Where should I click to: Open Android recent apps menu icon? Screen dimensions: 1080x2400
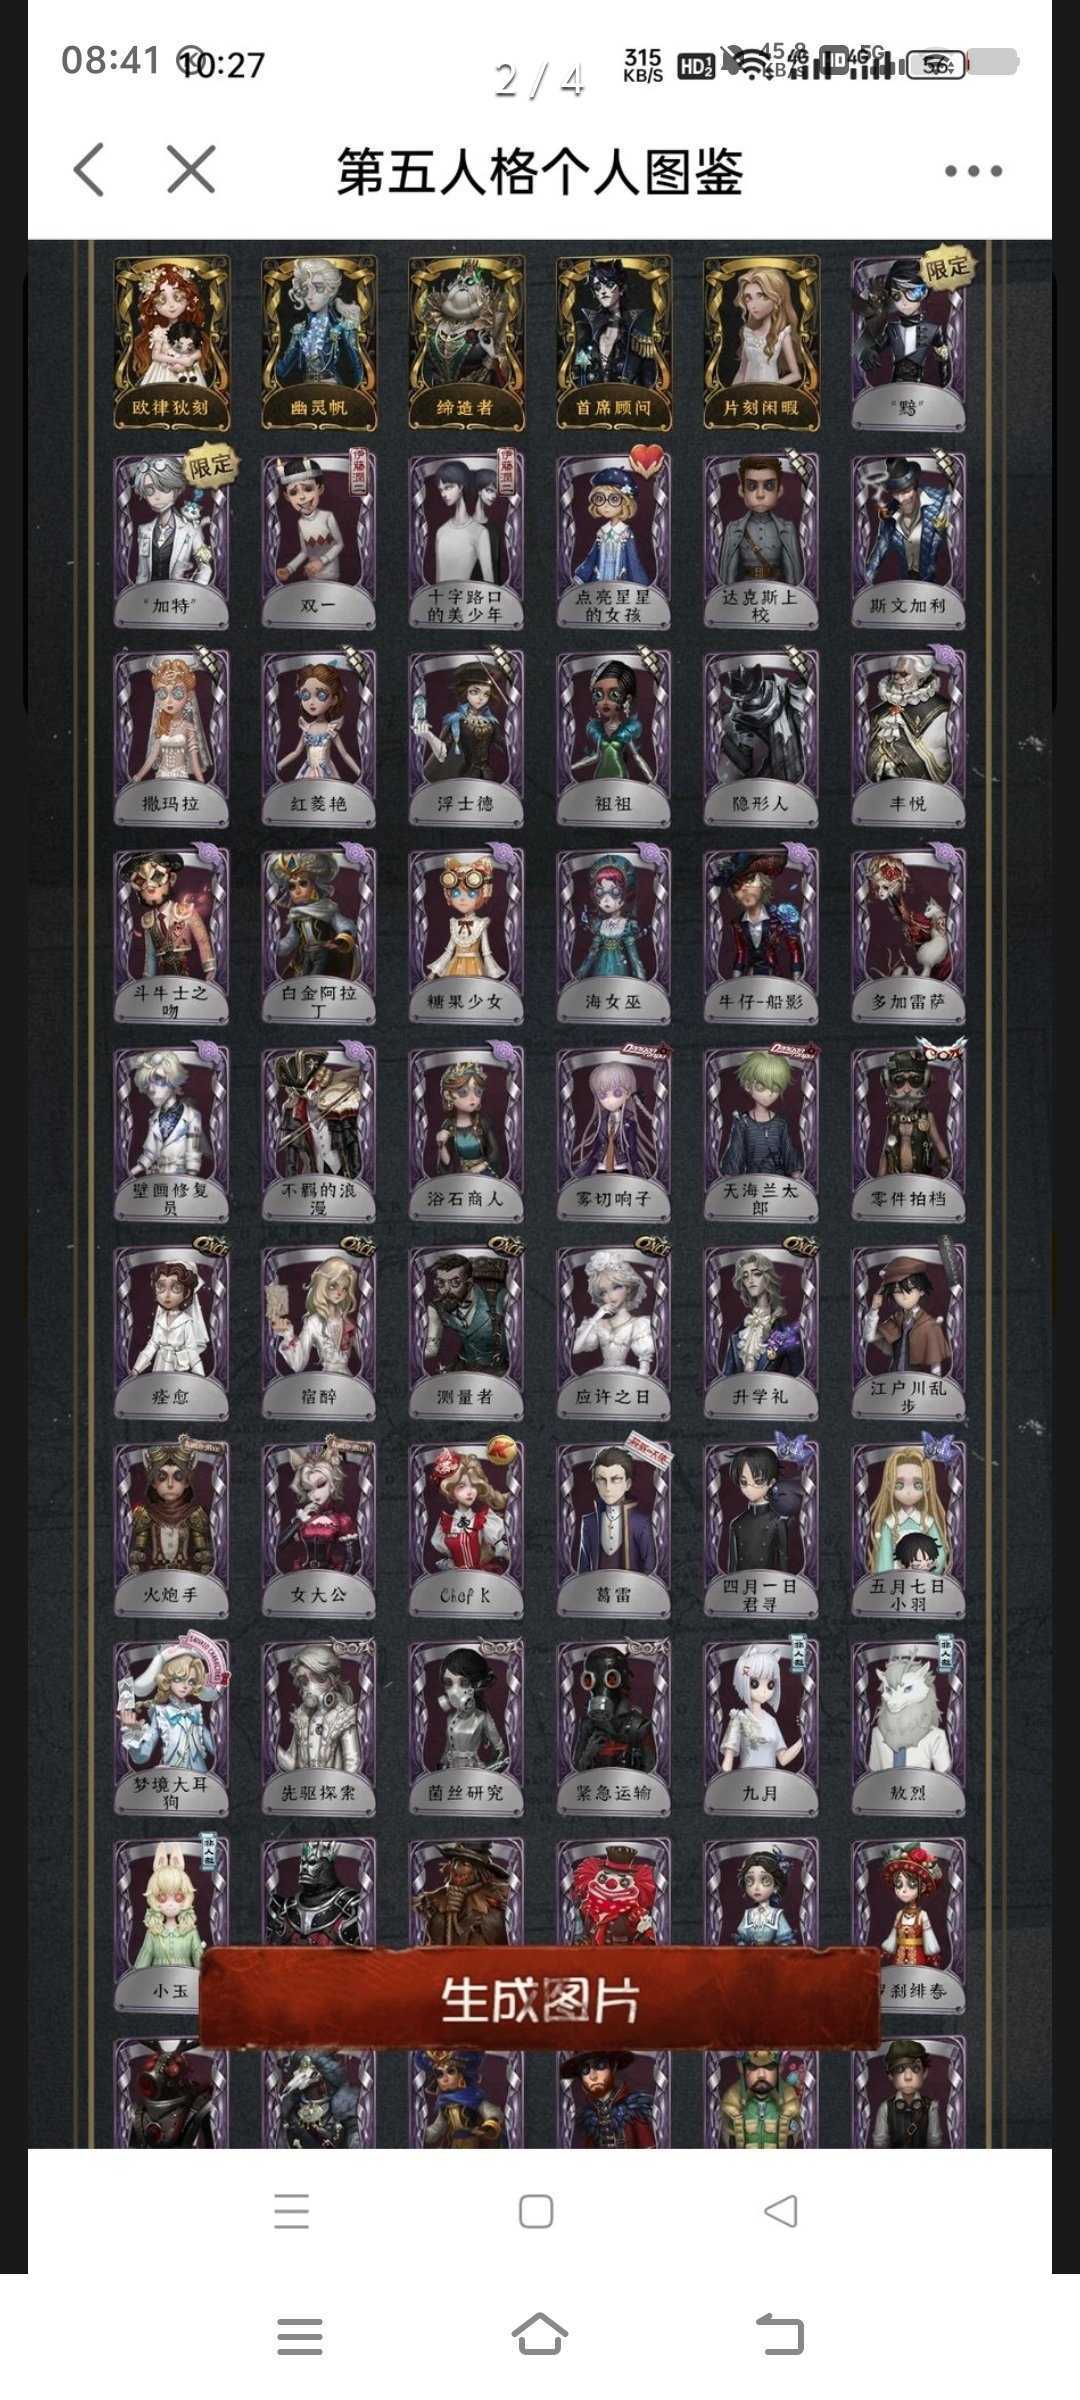(300, 2337)
